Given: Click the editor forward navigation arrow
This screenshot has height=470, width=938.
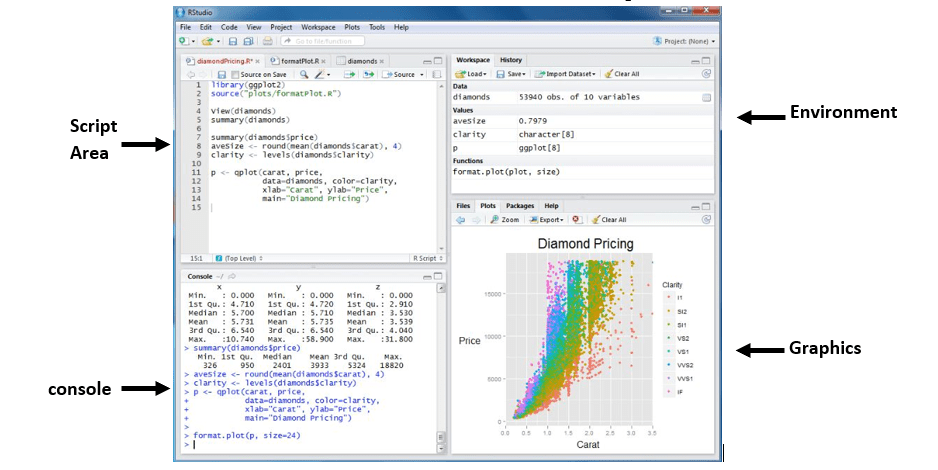Looking at the screenshot, I should (203, 75).
